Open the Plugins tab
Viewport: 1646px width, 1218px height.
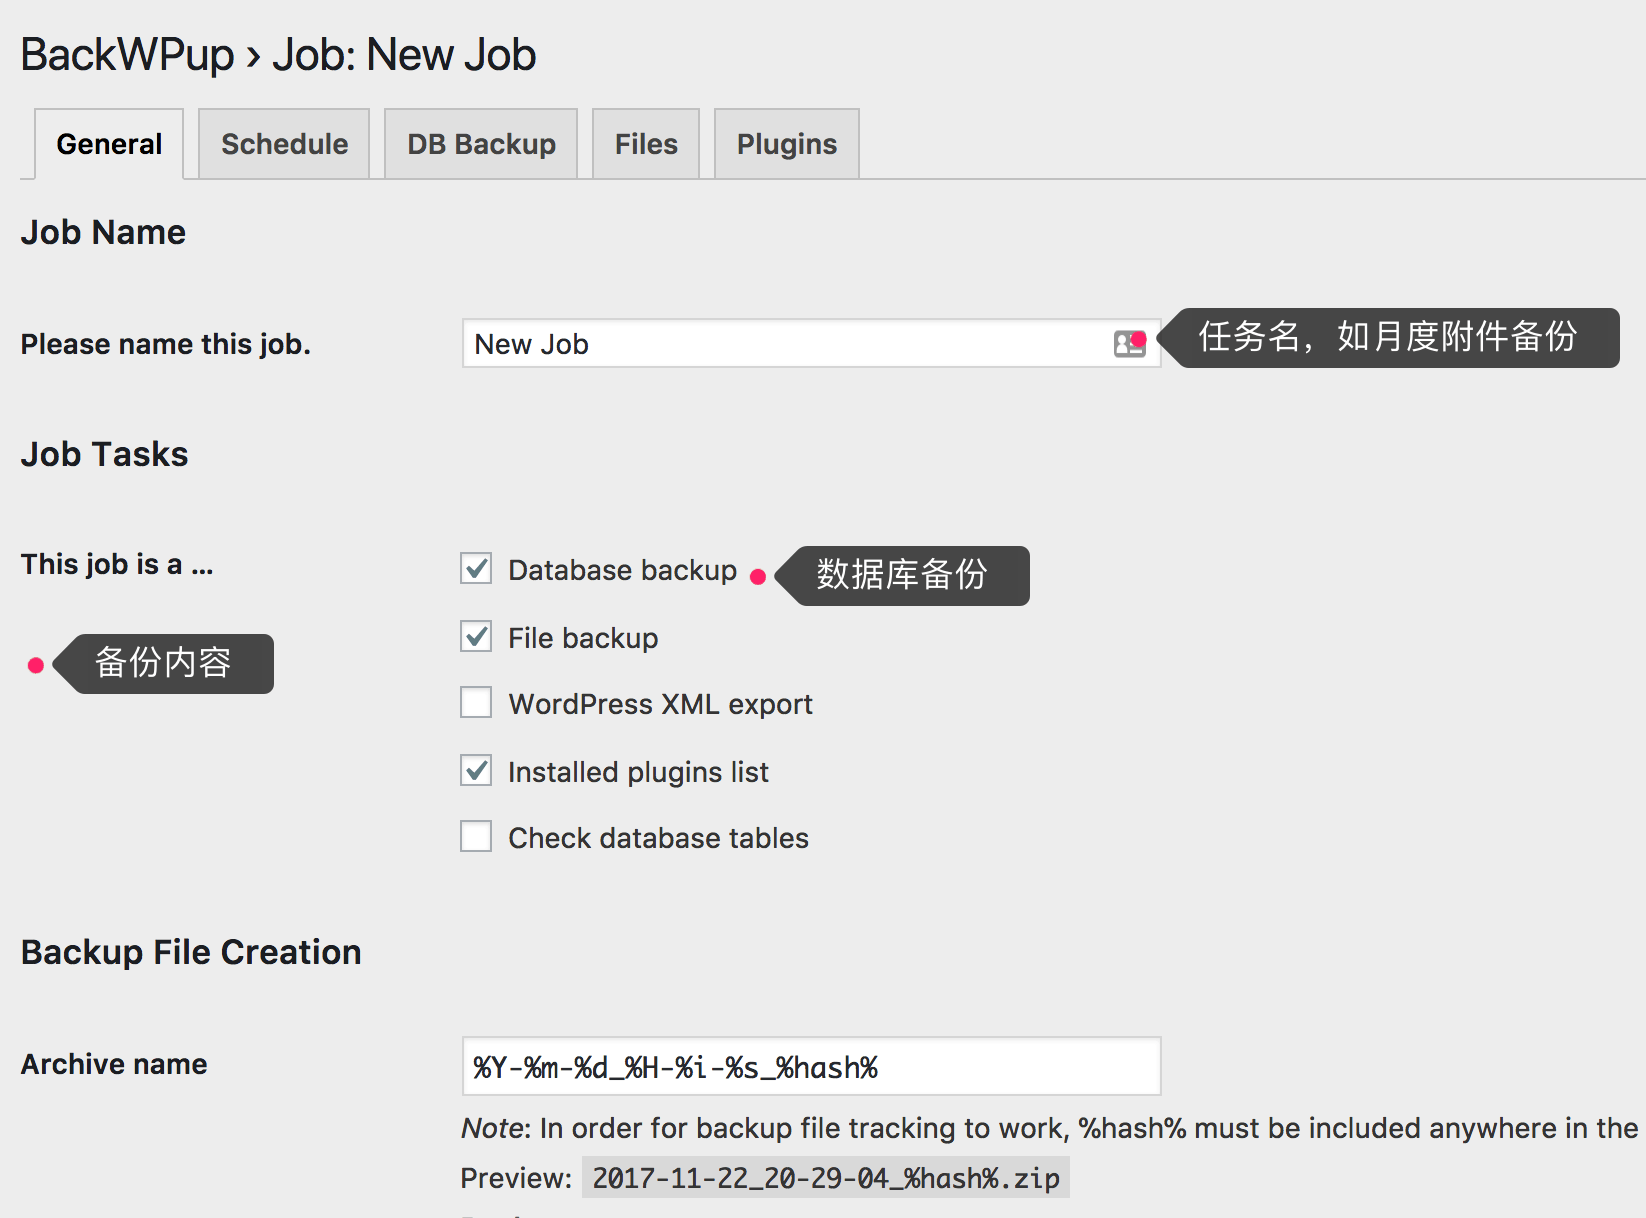click(x=787, y=144)
